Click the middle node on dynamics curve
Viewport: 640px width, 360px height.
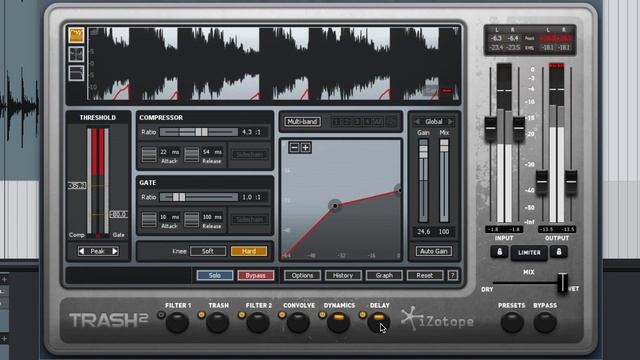pos(335,206)
